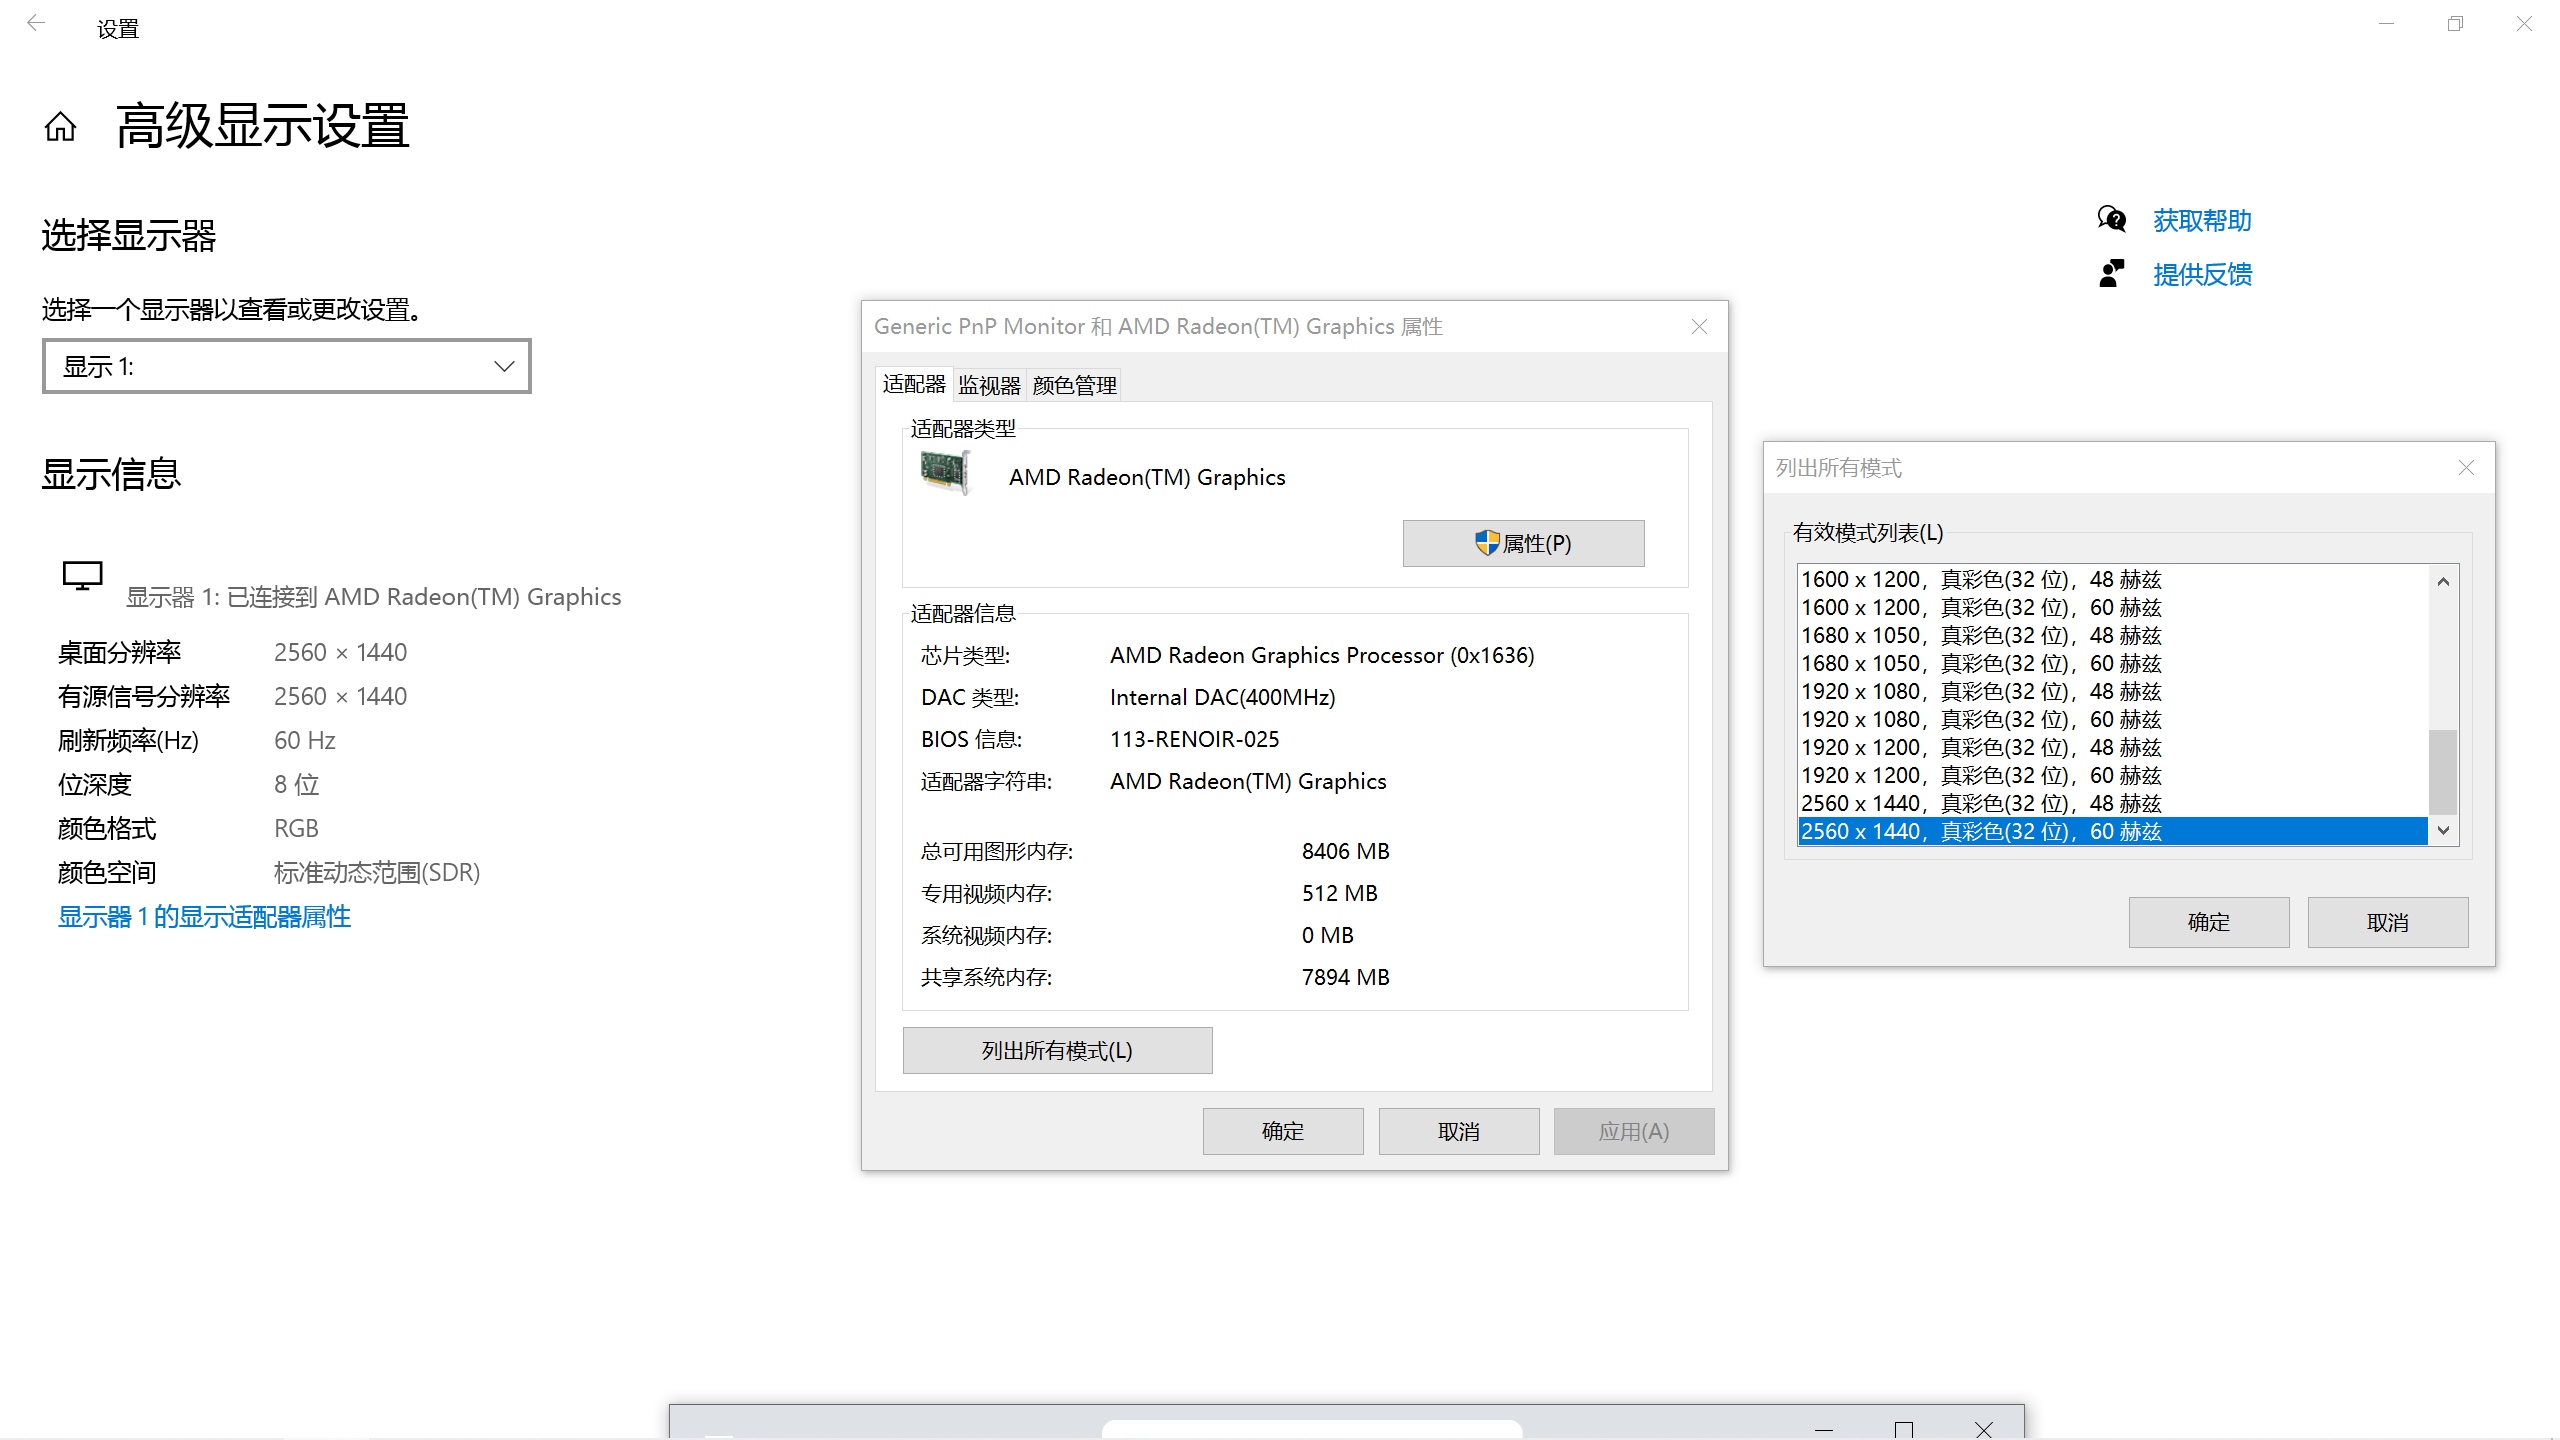Click the Home icon beside 高级显示设置

coord(60,127)
